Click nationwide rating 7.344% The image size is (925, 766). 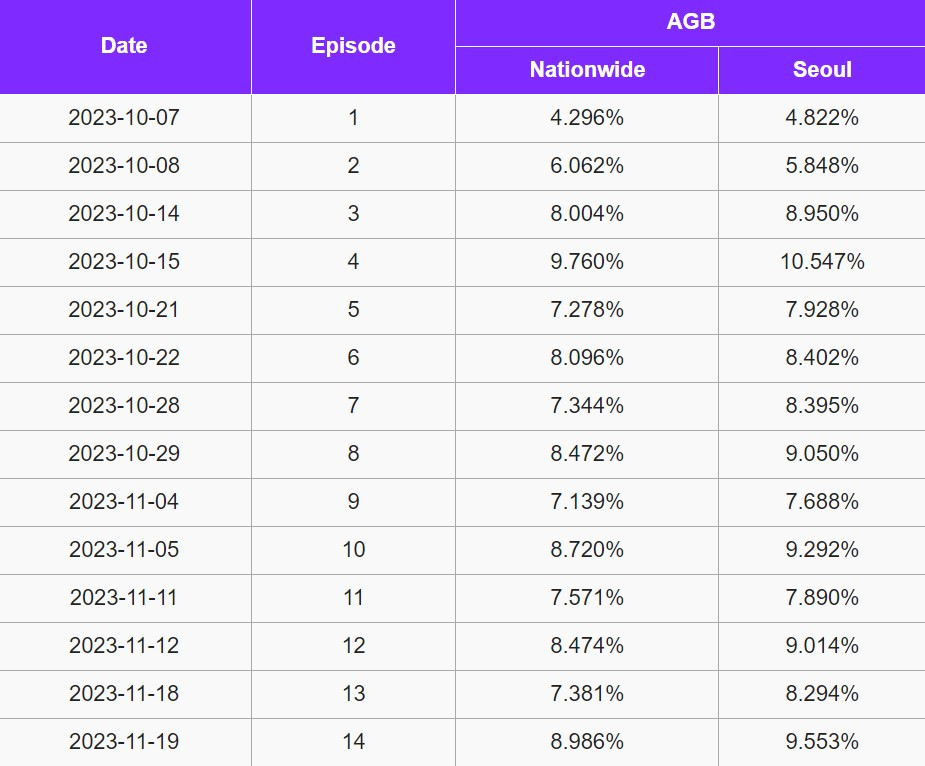click(587, 406)
